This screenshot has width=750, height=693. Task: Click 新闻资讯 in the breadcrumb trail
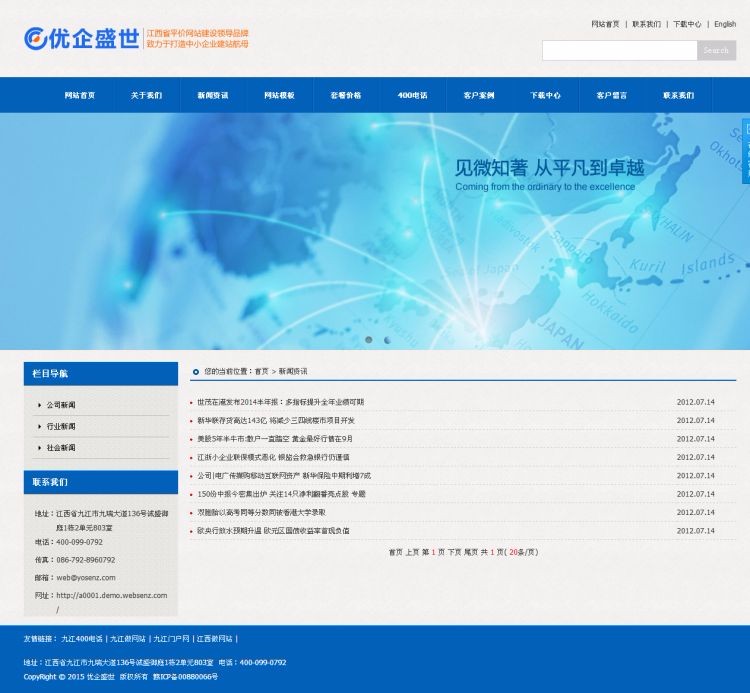click(293, 372)
